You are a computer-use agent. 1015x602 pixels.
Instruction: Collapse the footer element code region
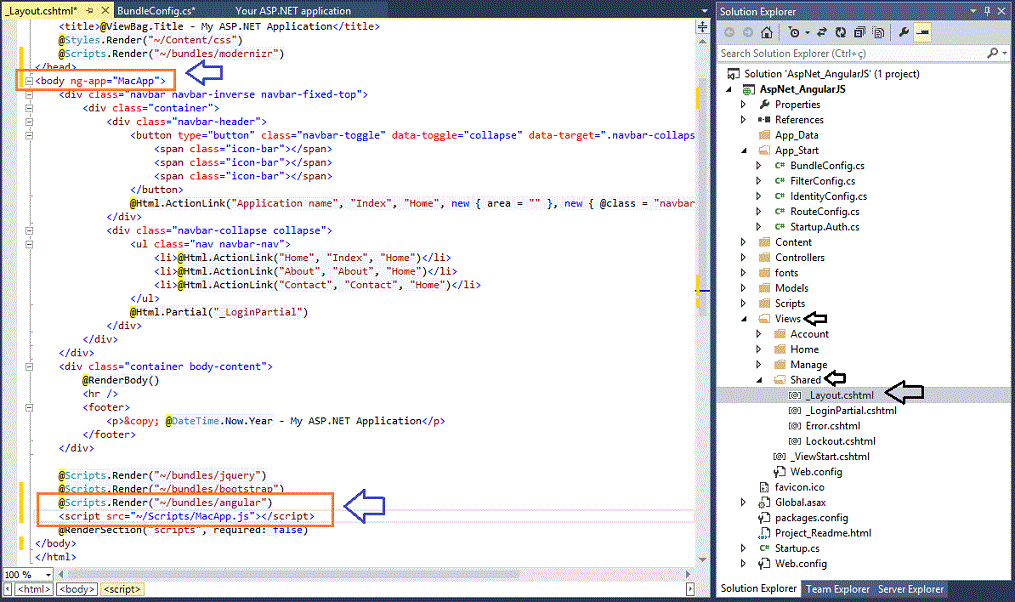tap(28, 408)
